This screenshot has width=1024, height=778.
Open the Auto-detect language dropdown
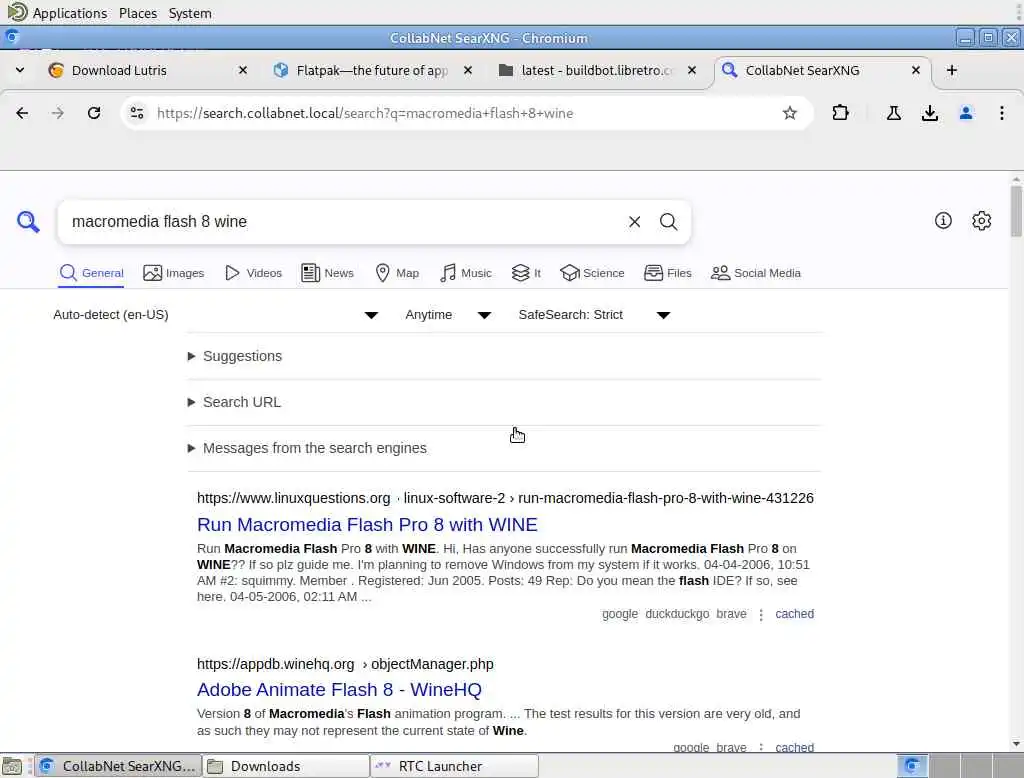pos(216,315)
